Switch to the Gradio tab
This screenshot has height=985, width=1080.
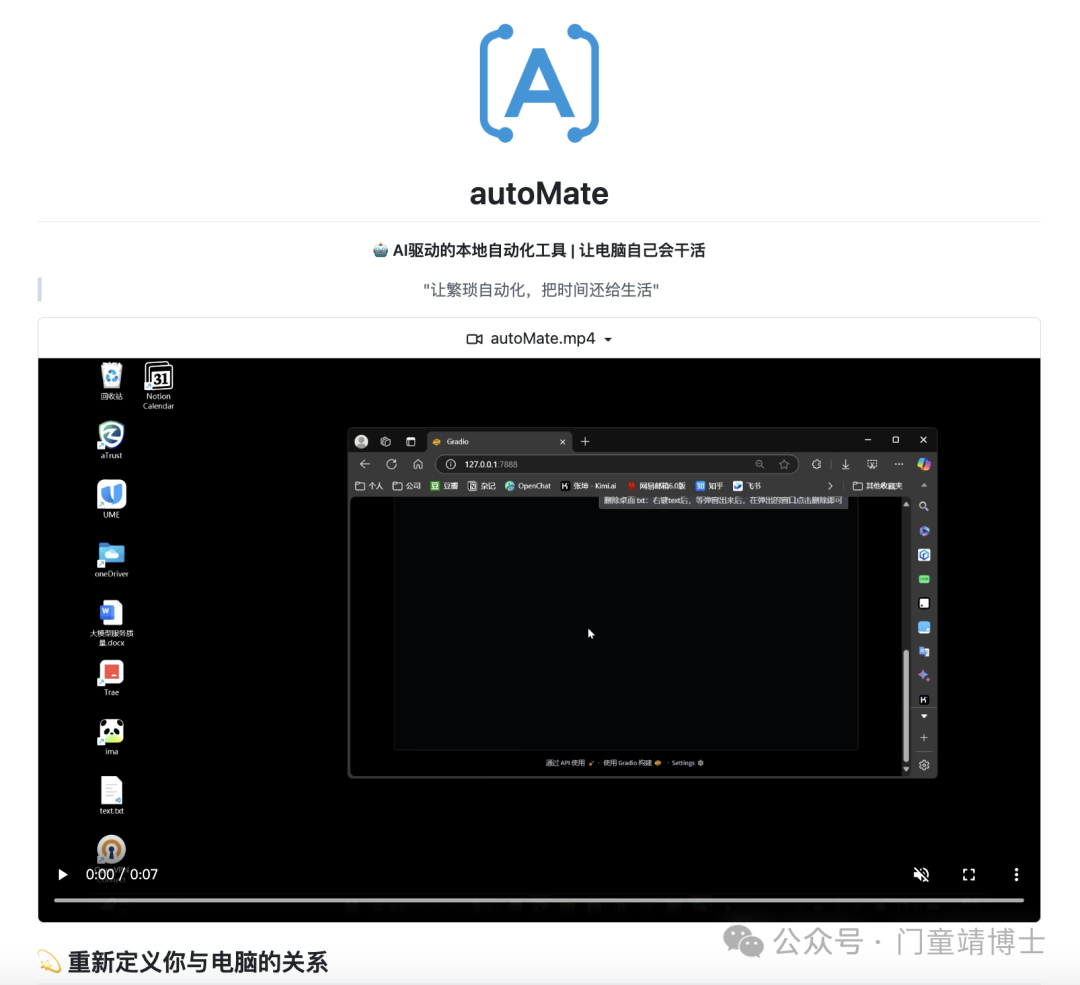pos(500,442)
